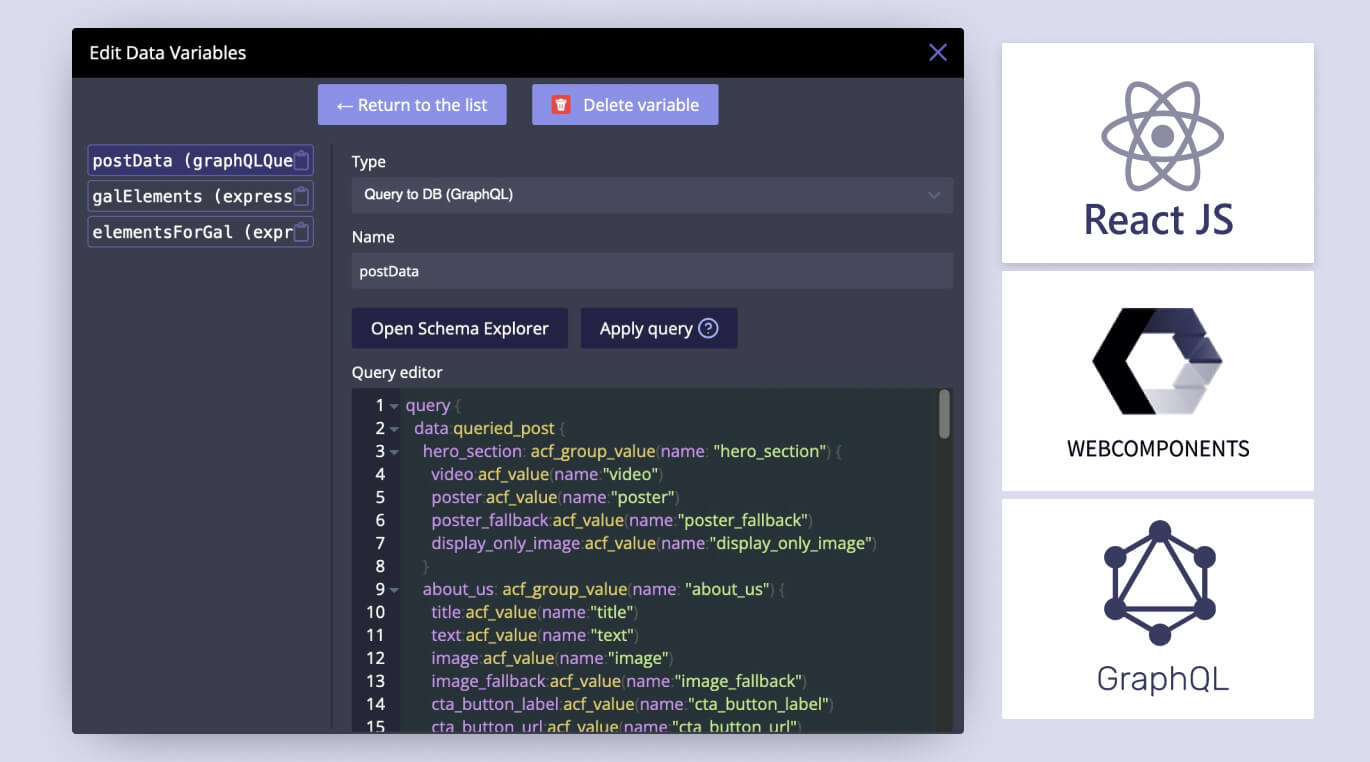Click the question mark help icon beside Apply query
This screenshot has width=1370, height=762.
pyautogui.click(x=708, y=328)
